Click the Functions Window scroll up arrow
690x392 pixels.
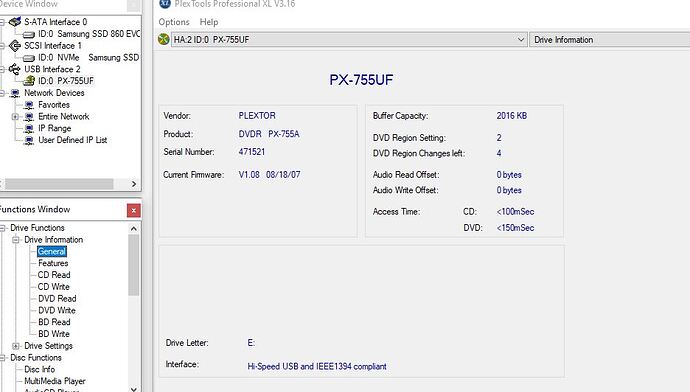134,228
